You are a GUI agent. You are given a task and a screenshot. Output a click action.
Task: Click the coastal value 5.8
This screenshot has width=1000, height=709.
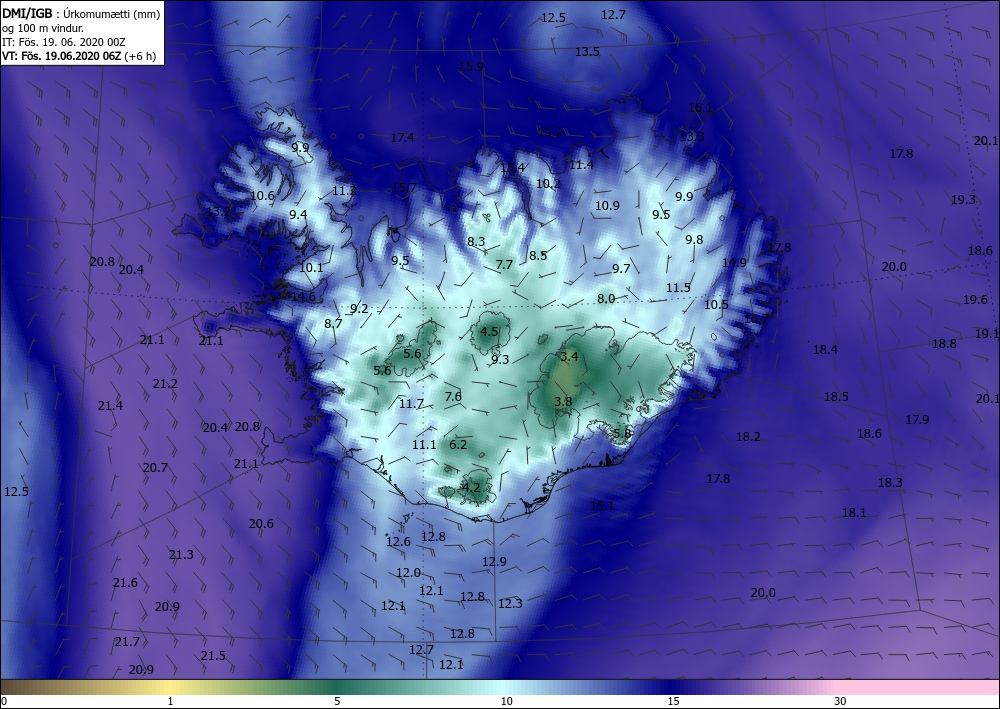[x=622, y=433]
